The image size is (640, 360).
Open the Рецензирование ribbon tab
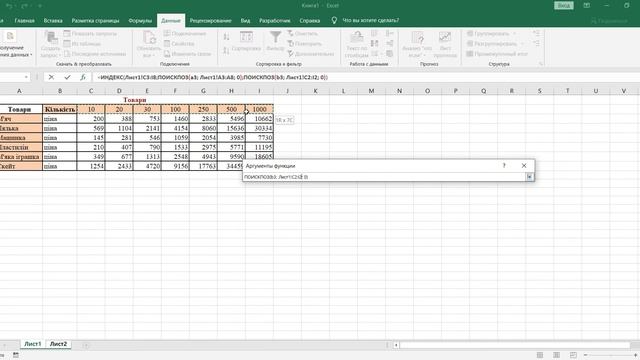click(x=210, y=20)
